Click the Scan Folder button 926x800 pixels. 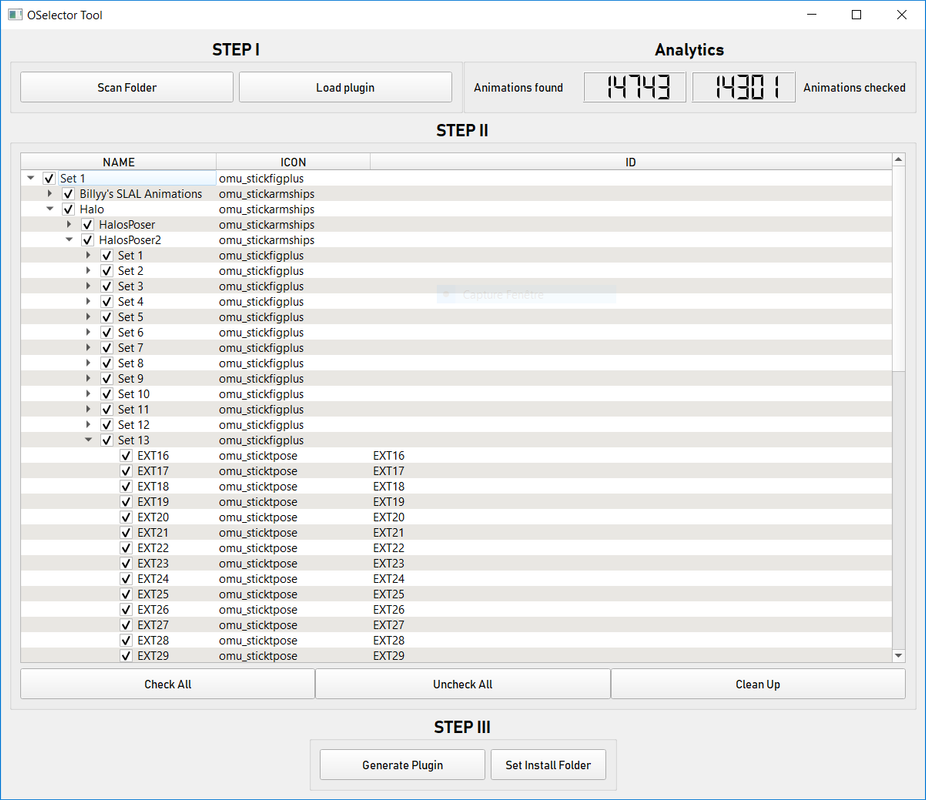point(126,87)
